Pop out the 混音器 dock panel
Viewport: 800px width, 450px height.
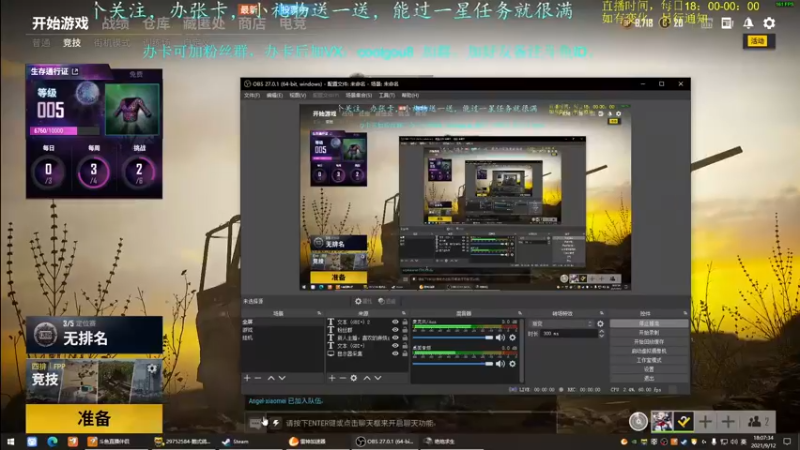[520, 313]
